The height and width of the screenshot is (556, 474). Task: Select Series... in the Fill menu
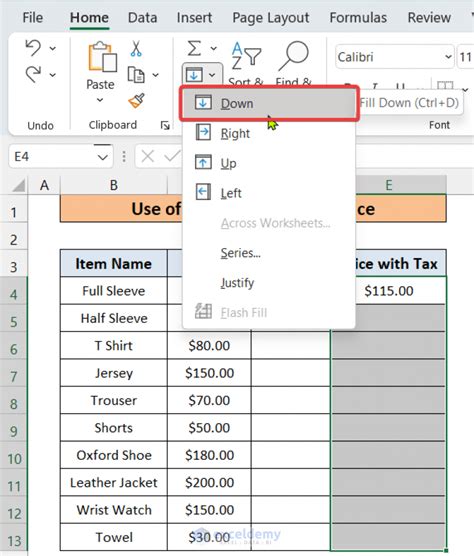(269, 253)
